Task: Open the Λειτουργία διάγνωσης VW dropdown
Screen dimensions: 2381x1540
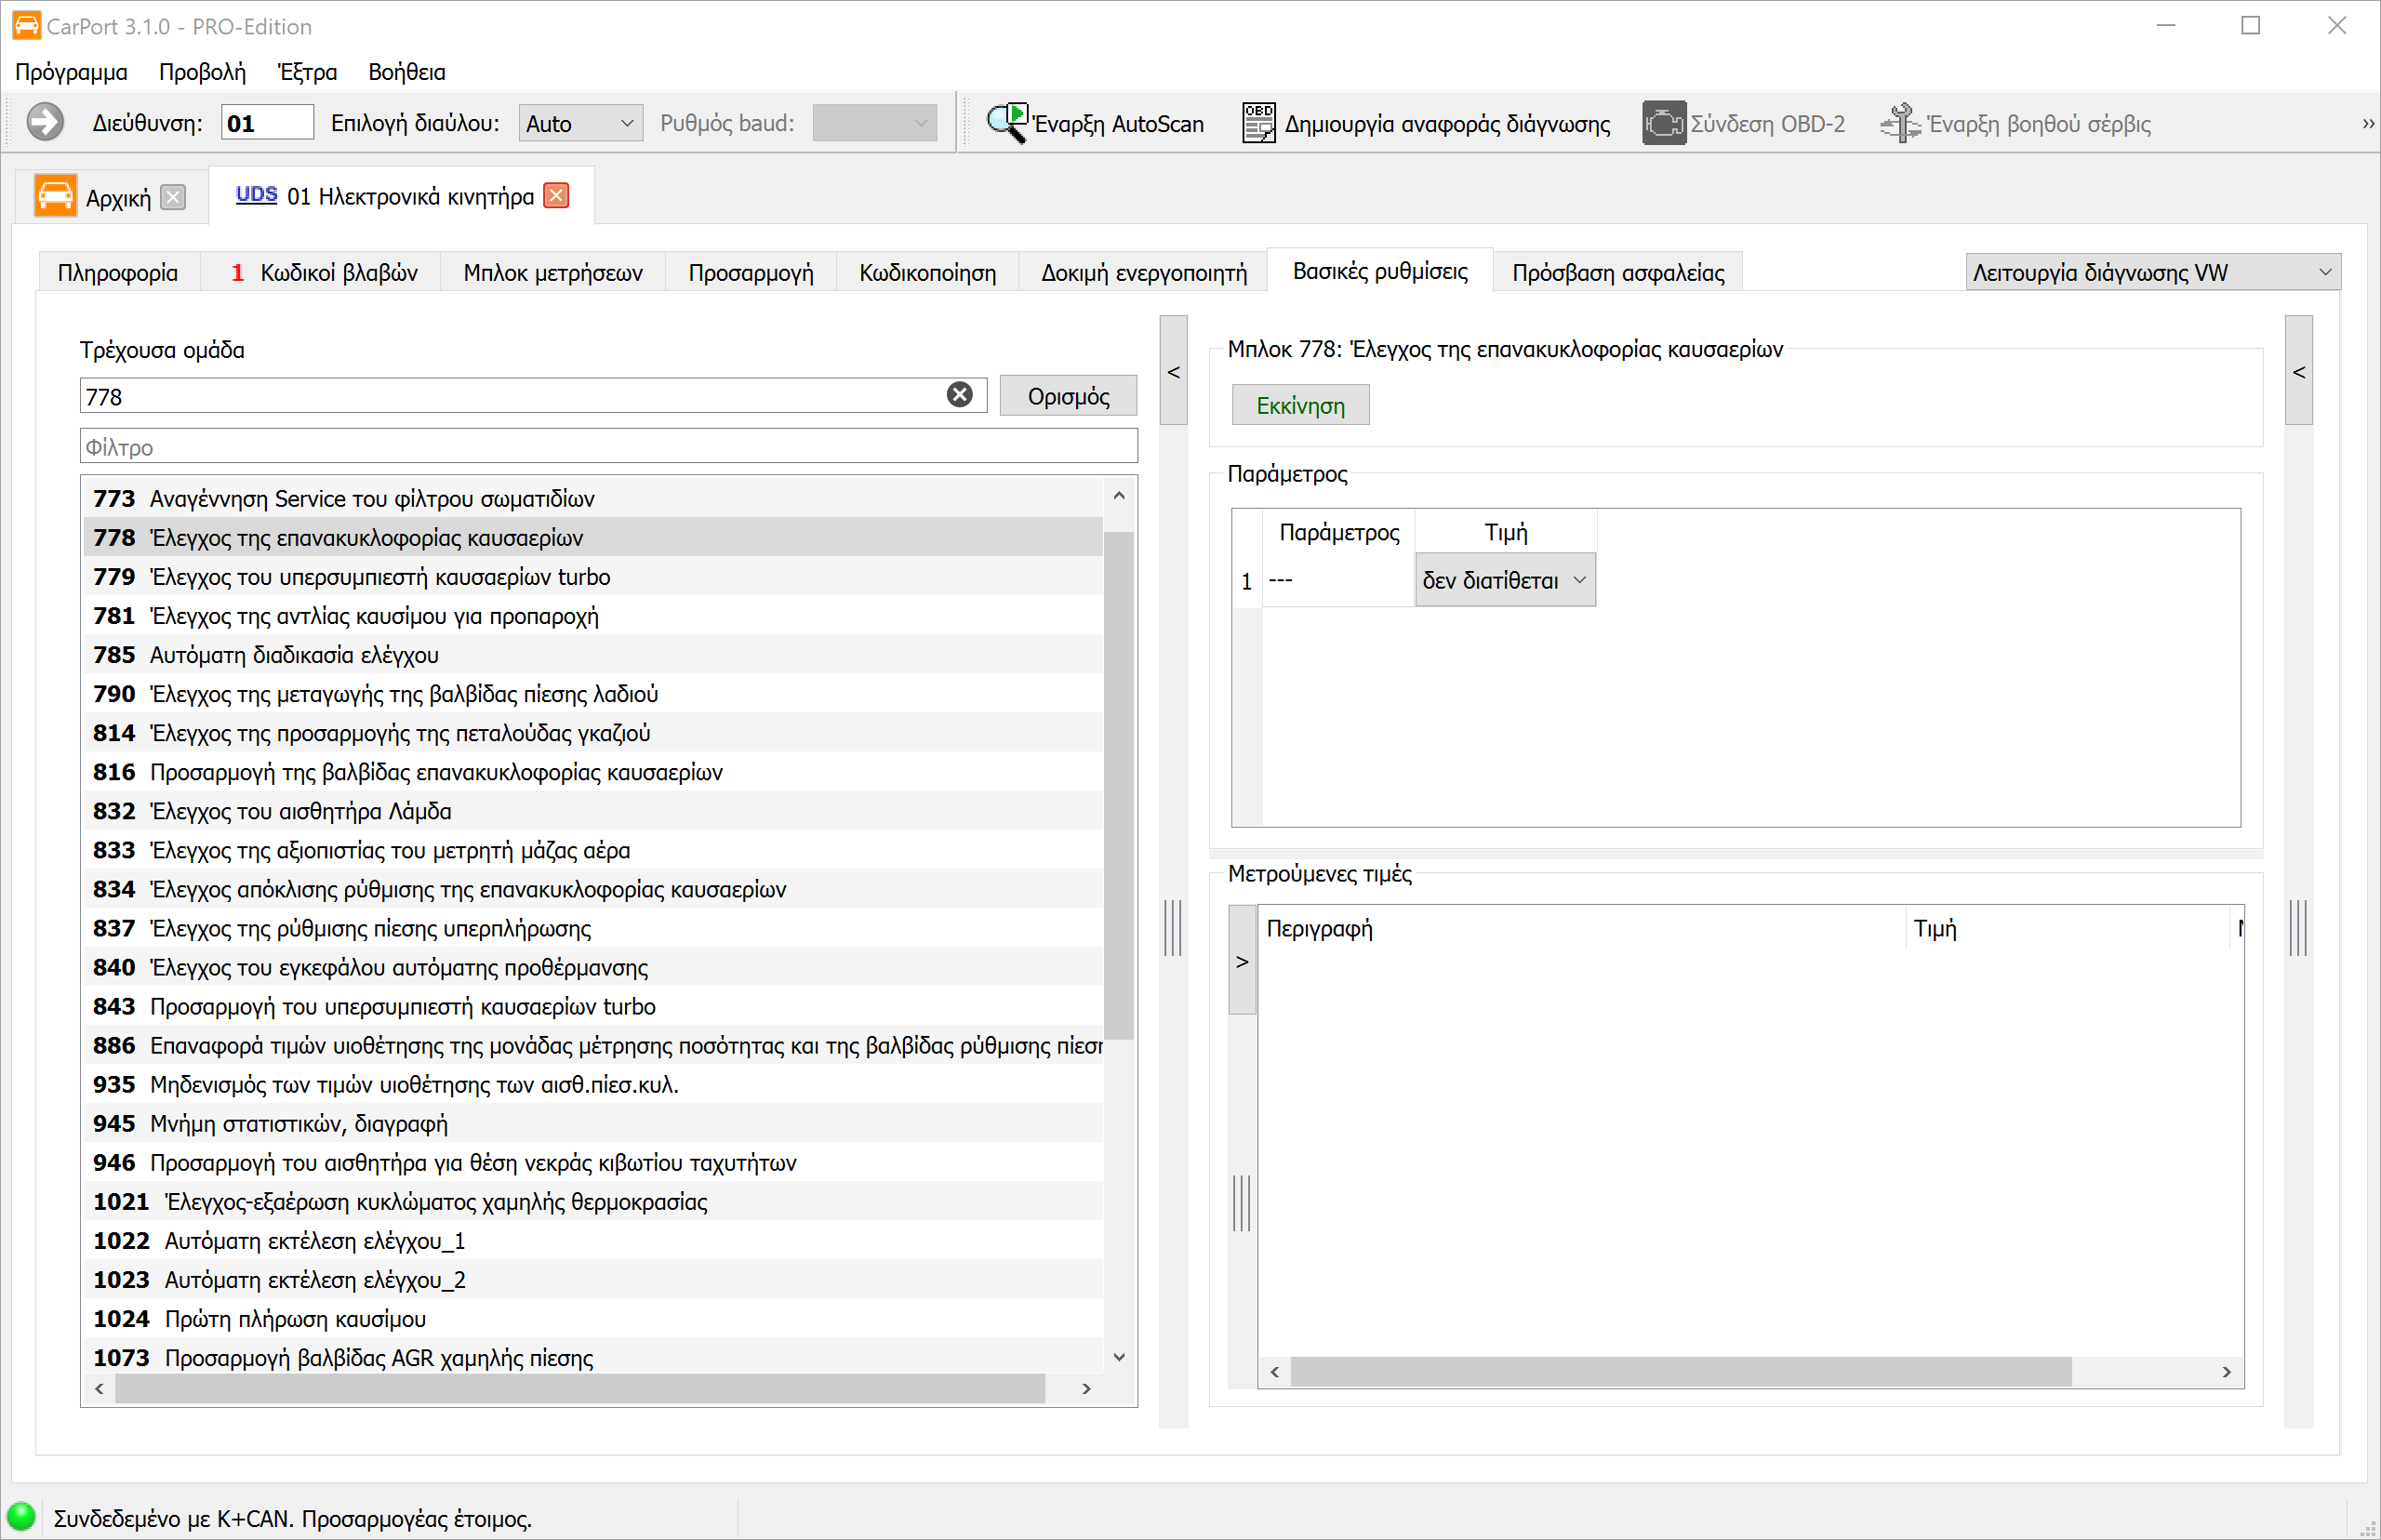Action: [x=2152, y=272]
